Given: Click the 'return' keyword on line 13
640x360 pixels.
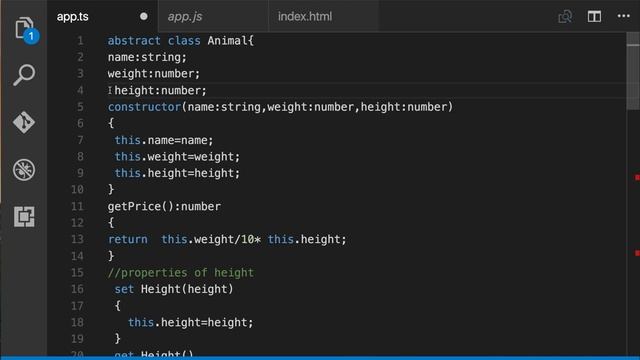Looking at the screenshot, I should click(x=127, y=240).
